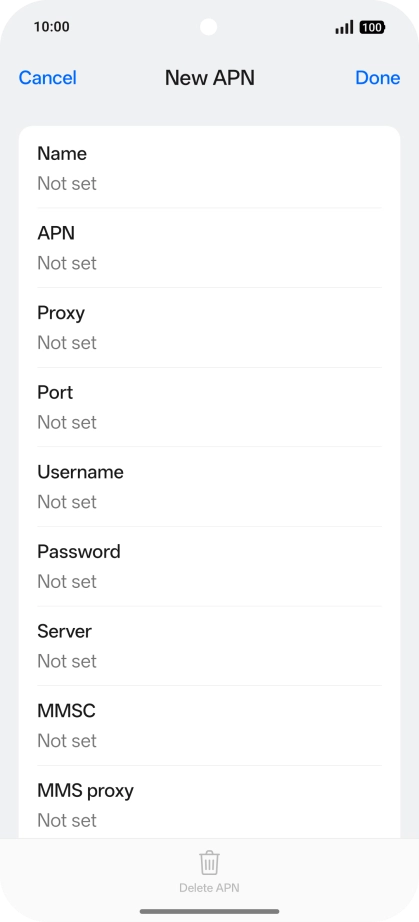This screenshot has height=922, width=419.
Task: Tap the Delete APN trash icon
Action: tap(209, 863)
